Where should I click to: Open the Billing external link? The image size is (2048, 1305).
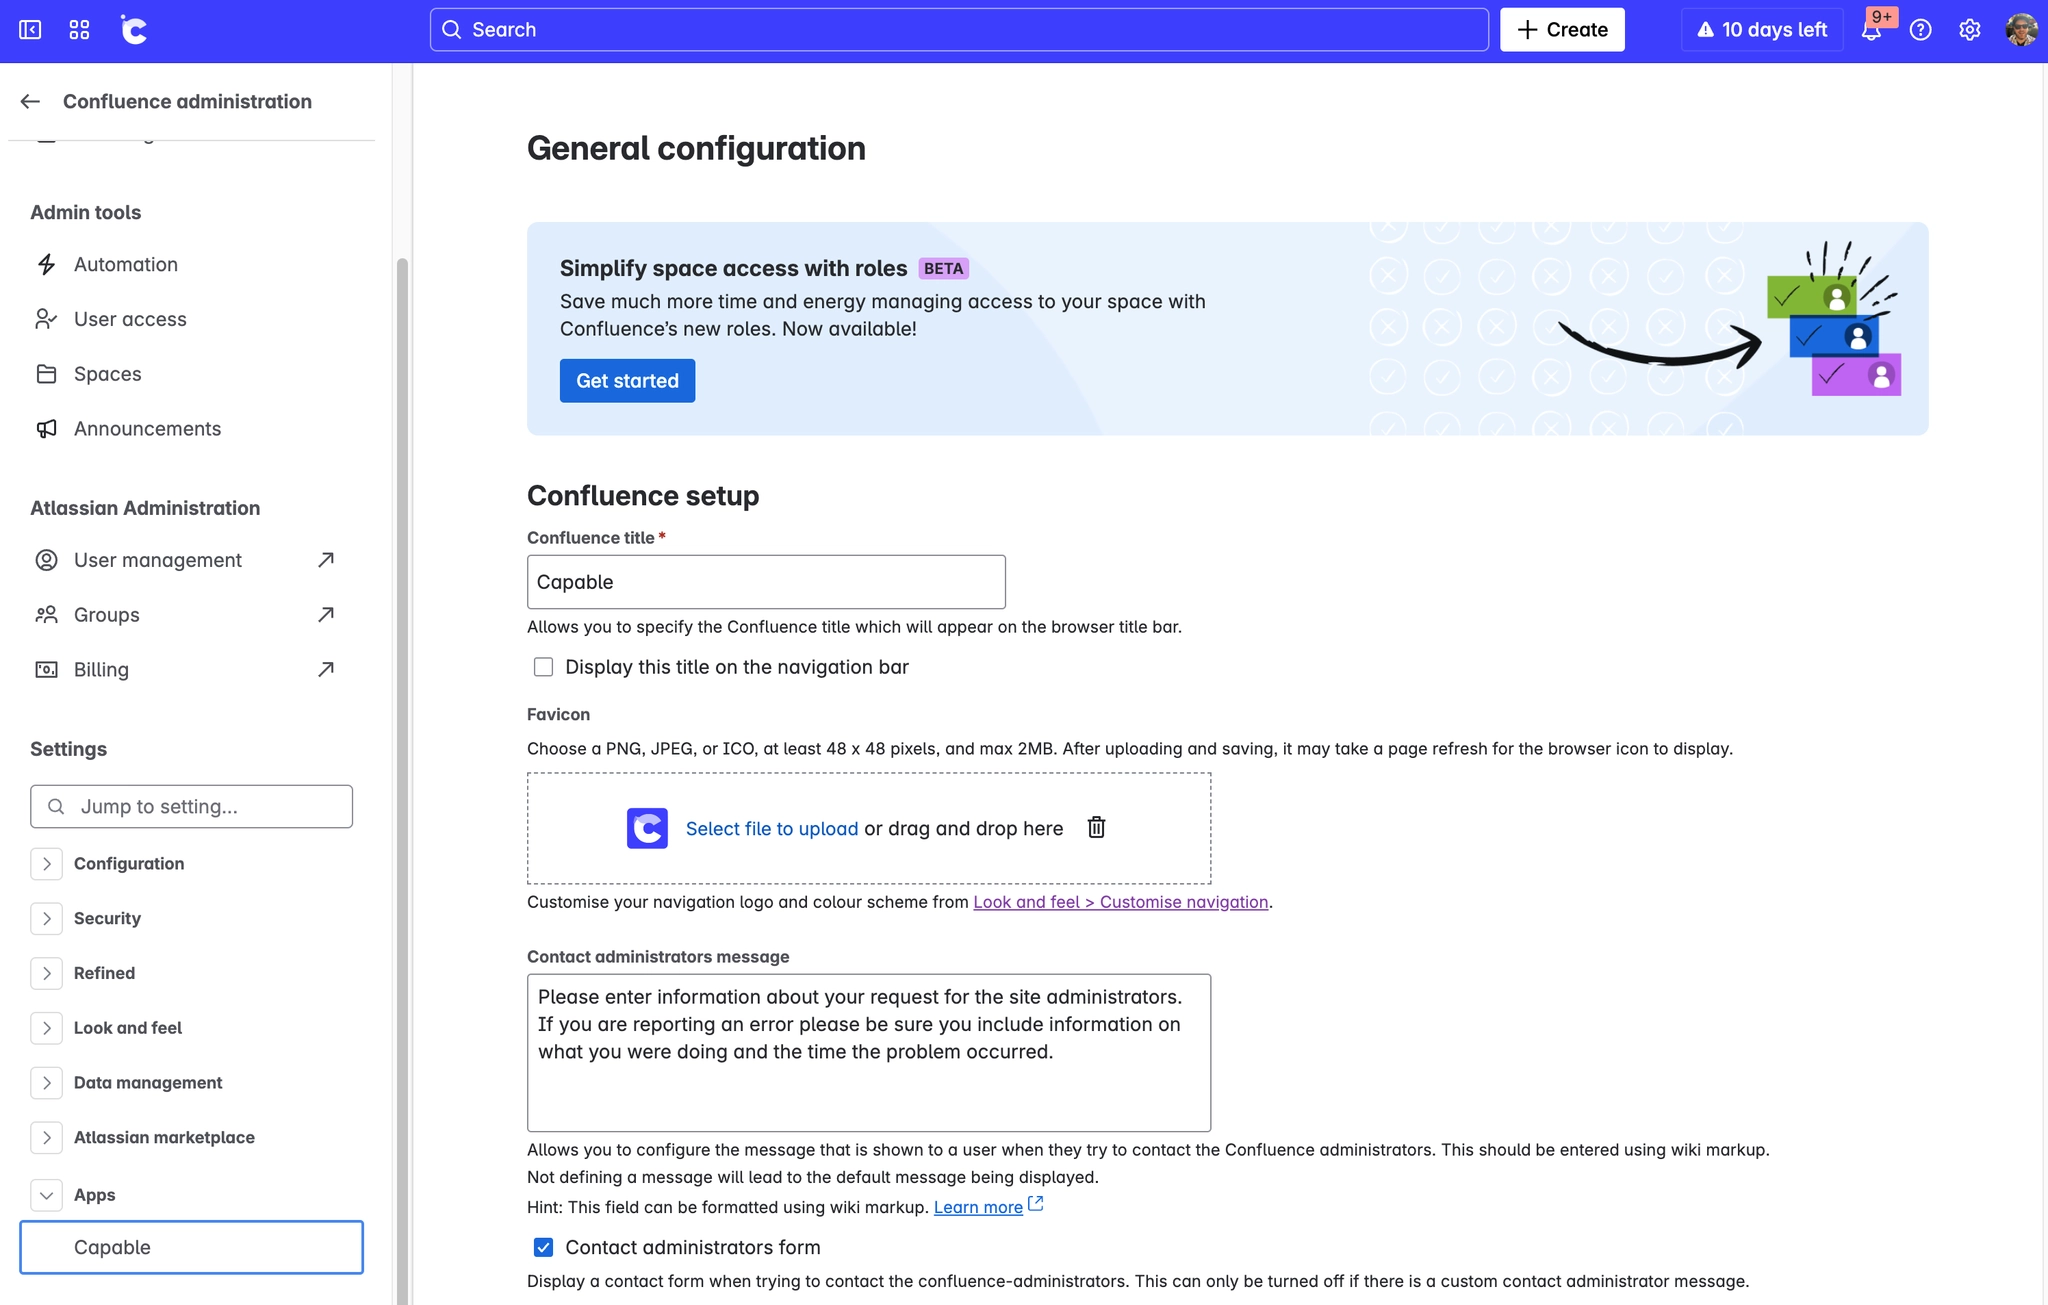click(325, 669)
